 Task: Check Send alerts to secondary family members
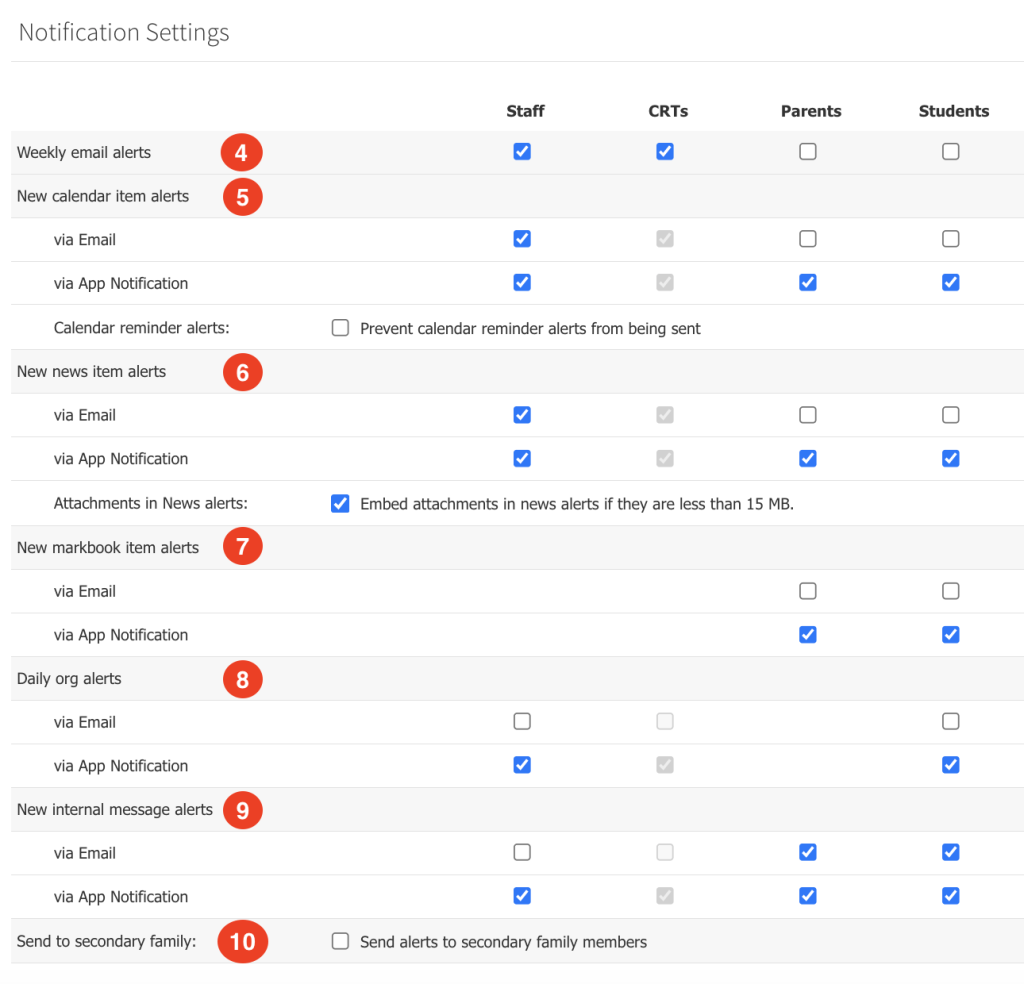(340, 941)
